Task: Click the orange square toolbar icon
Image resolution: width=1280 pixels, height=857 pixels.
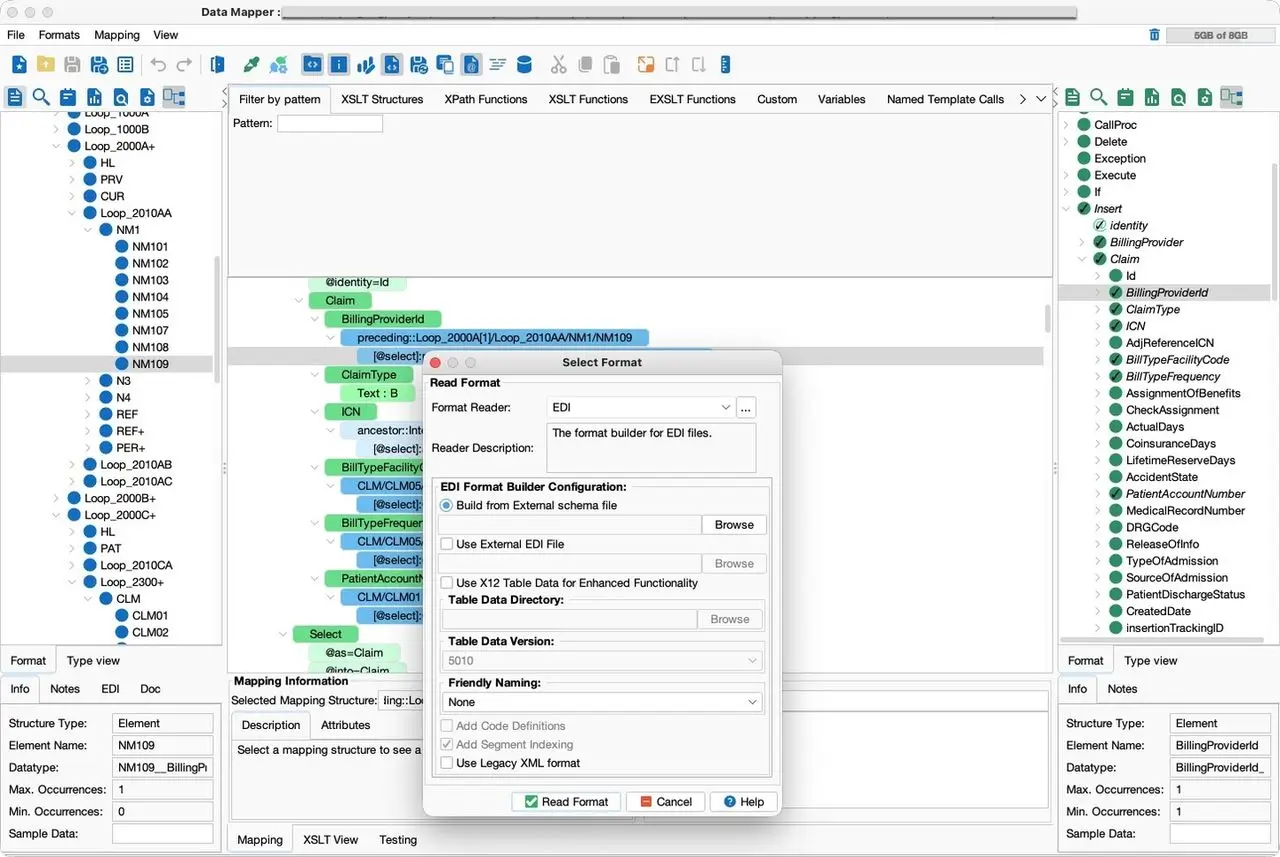Action: coord(646,65)
